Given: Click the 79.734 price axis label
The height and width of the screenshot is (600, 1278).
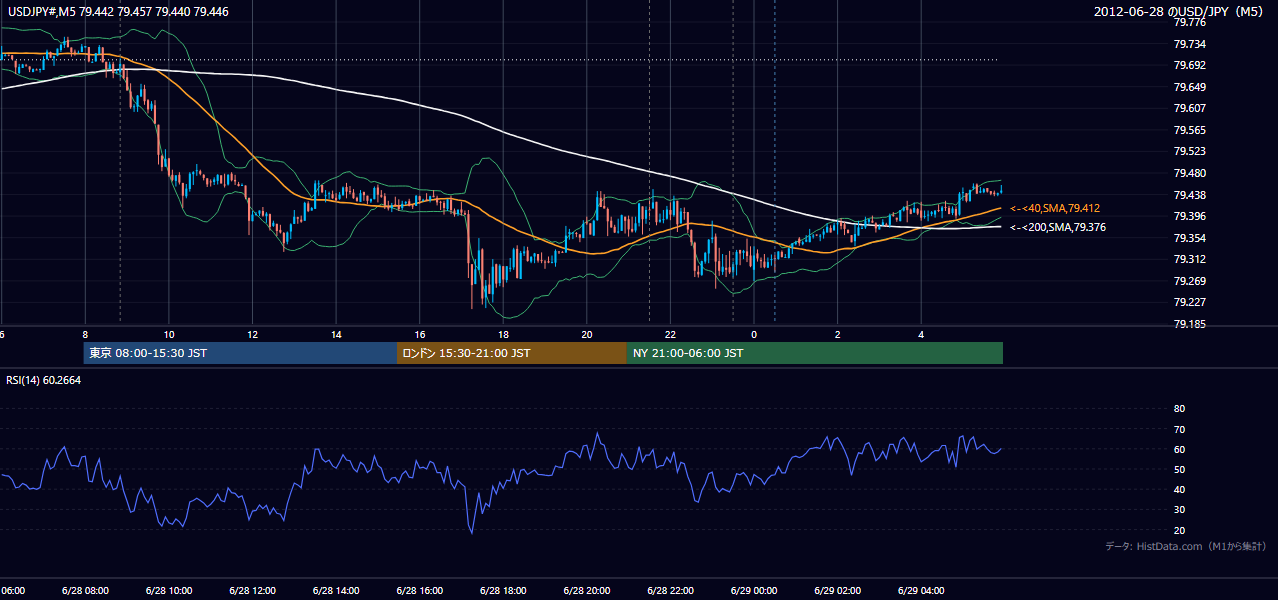Looking at the screenshot, I should [x=1188, y=44].
